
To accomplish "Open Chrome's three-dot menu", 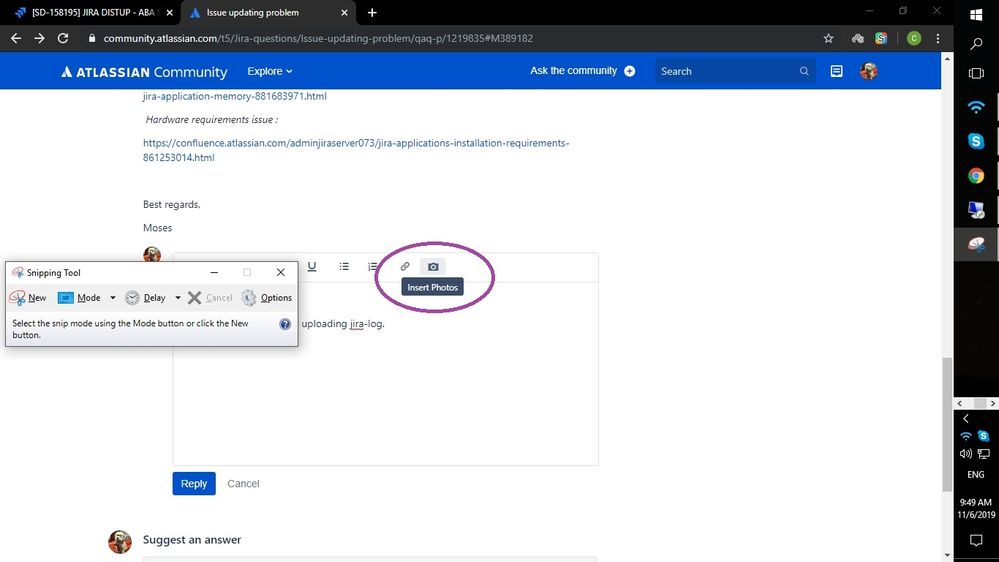I will 936,38.
